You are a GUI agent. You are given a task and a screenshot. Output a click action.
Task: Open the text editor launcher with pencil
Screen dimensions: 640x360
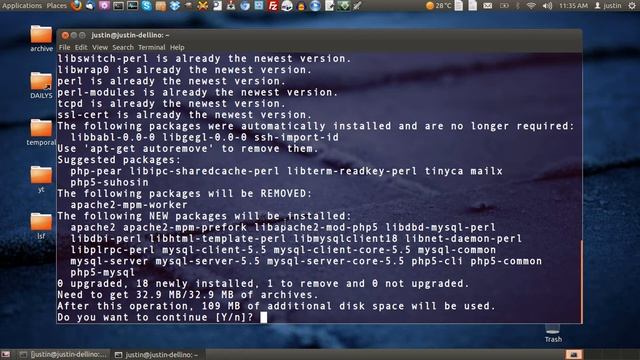pyautogui.click(x=329, y=6)
